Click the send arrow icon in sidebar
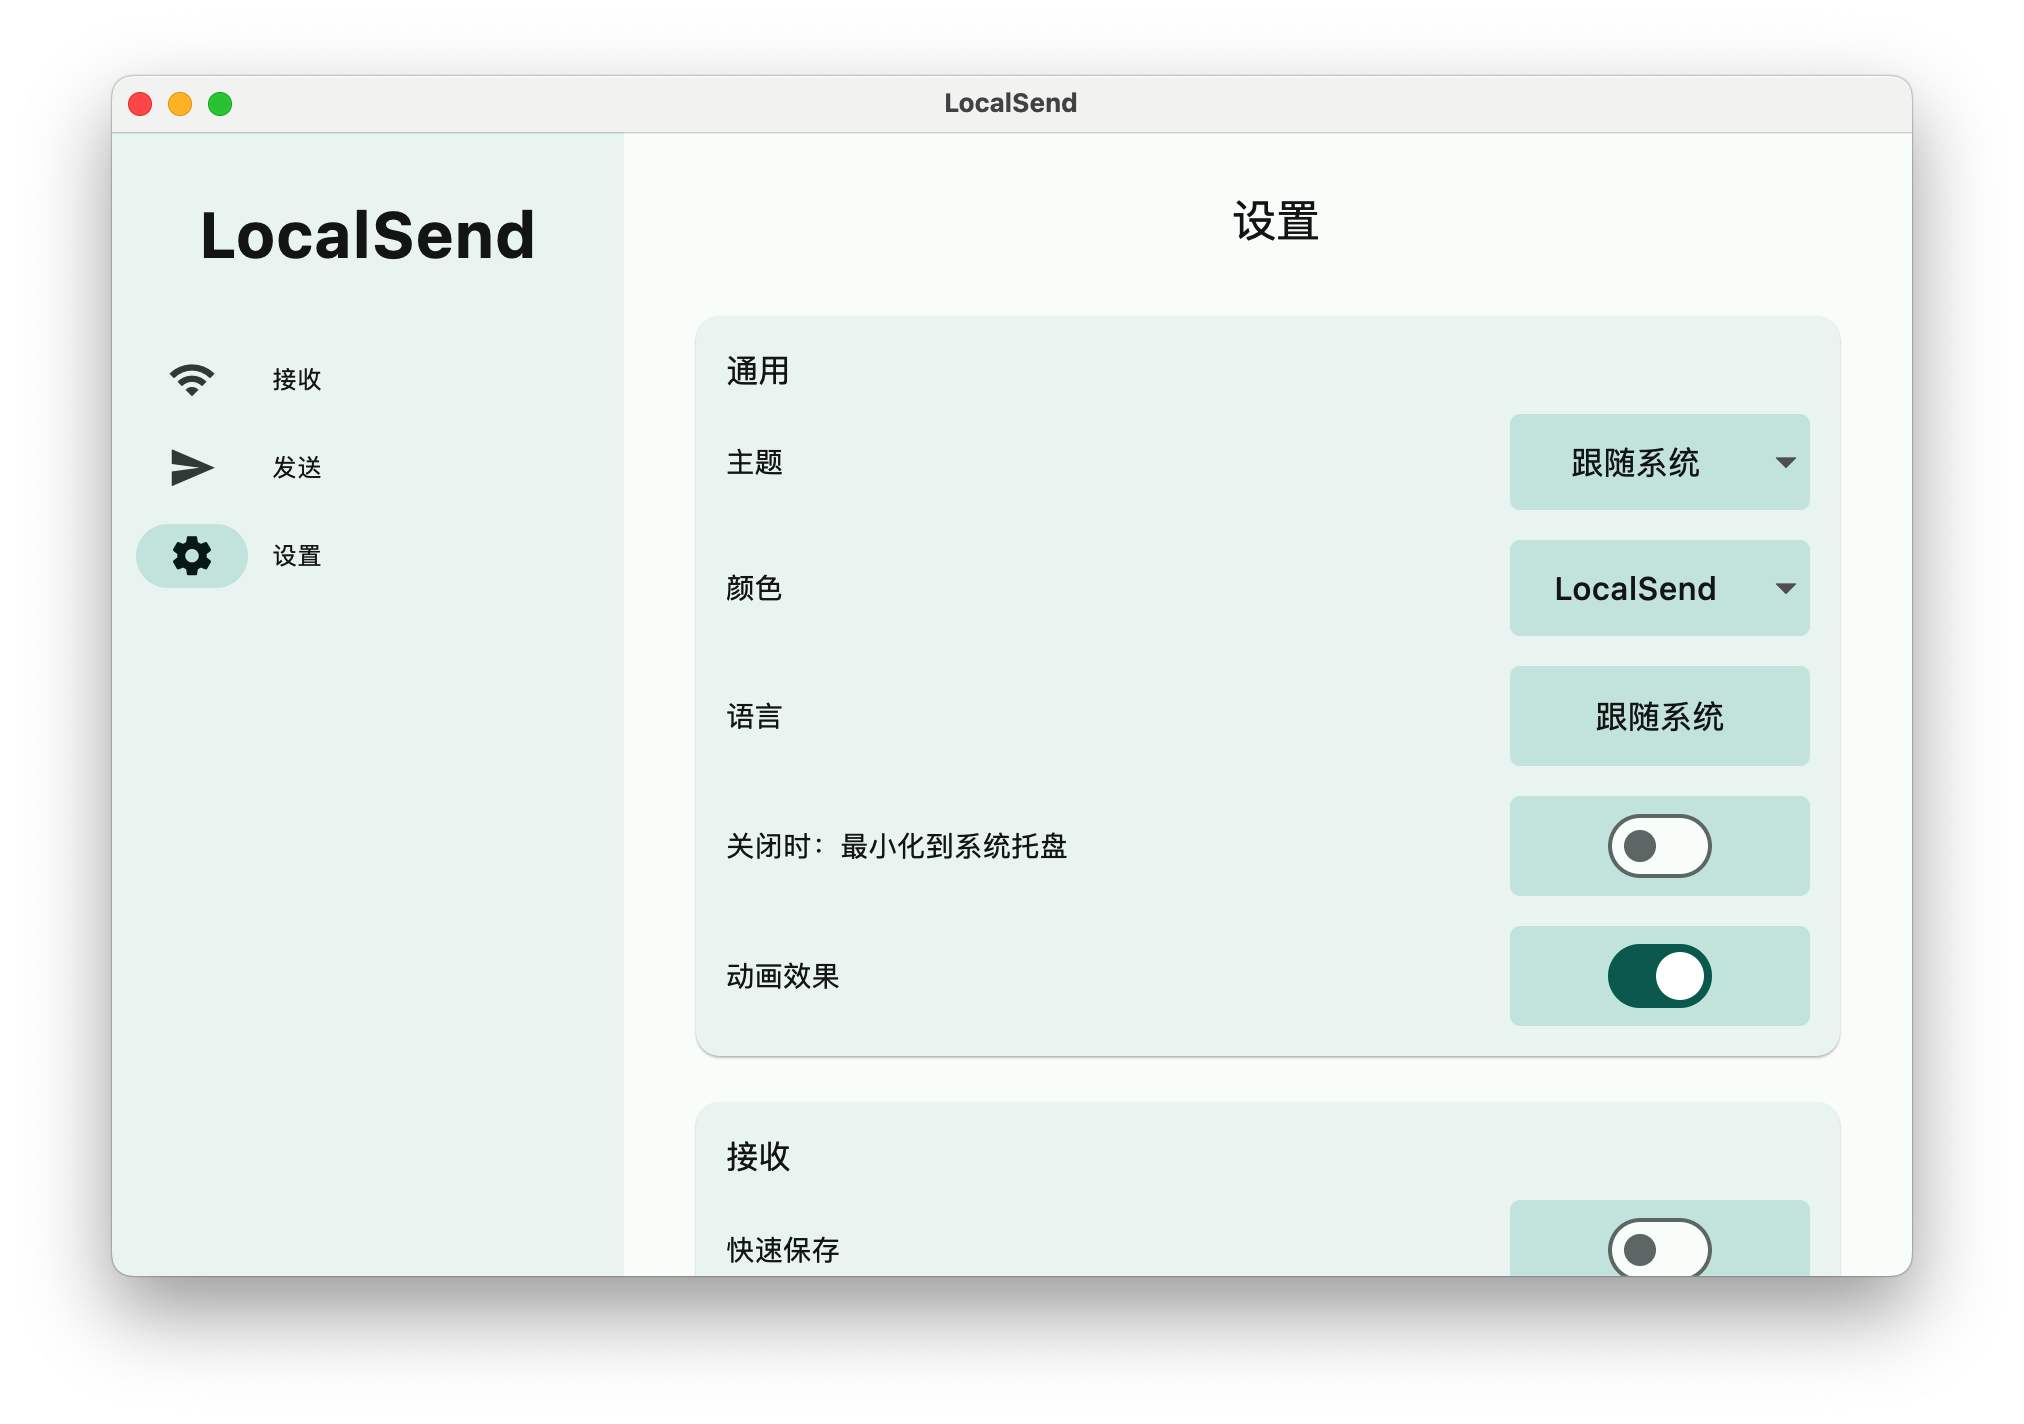 pyautogui.click(x=191, y=466)
